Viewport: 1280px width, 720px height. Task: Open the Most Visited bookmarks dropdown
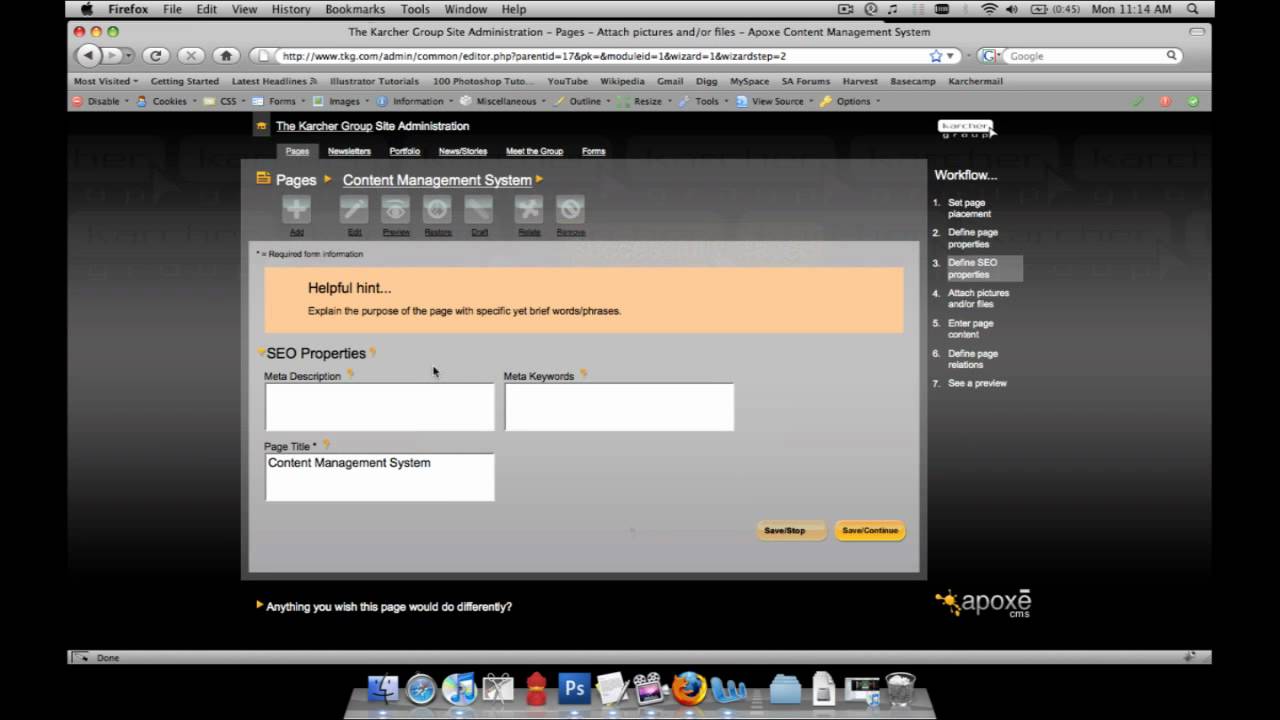click(x=106, y=81)
